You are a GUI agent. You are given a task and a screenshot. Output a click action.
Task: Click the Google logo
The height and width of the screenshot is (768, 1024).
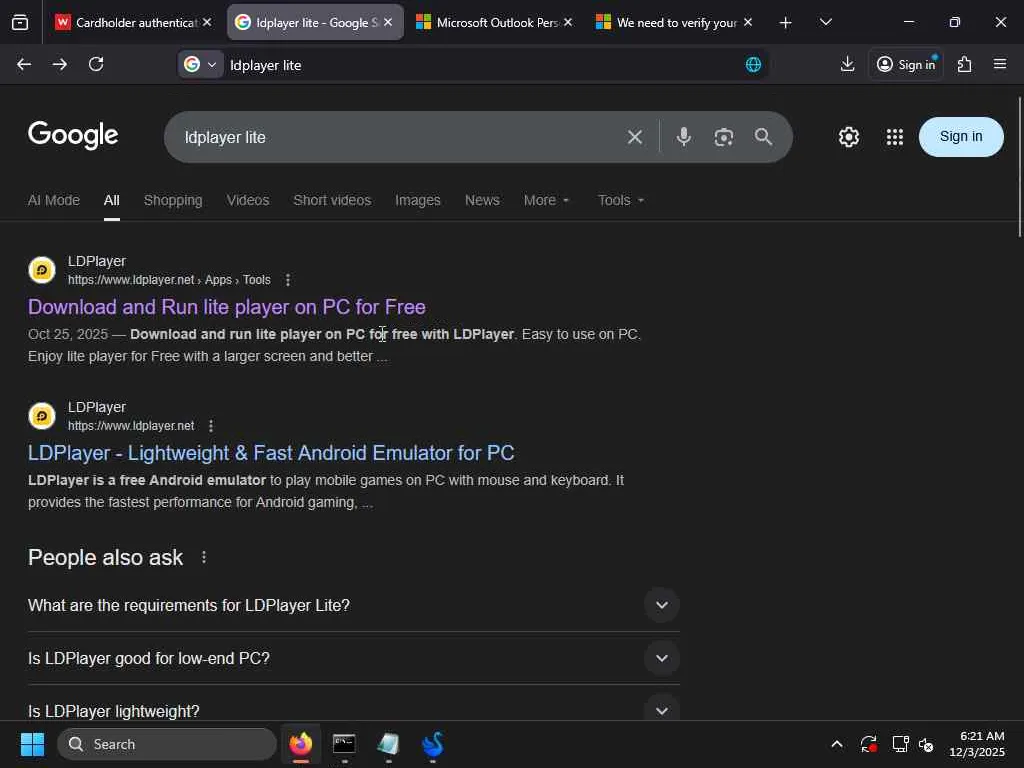[73, 135]
